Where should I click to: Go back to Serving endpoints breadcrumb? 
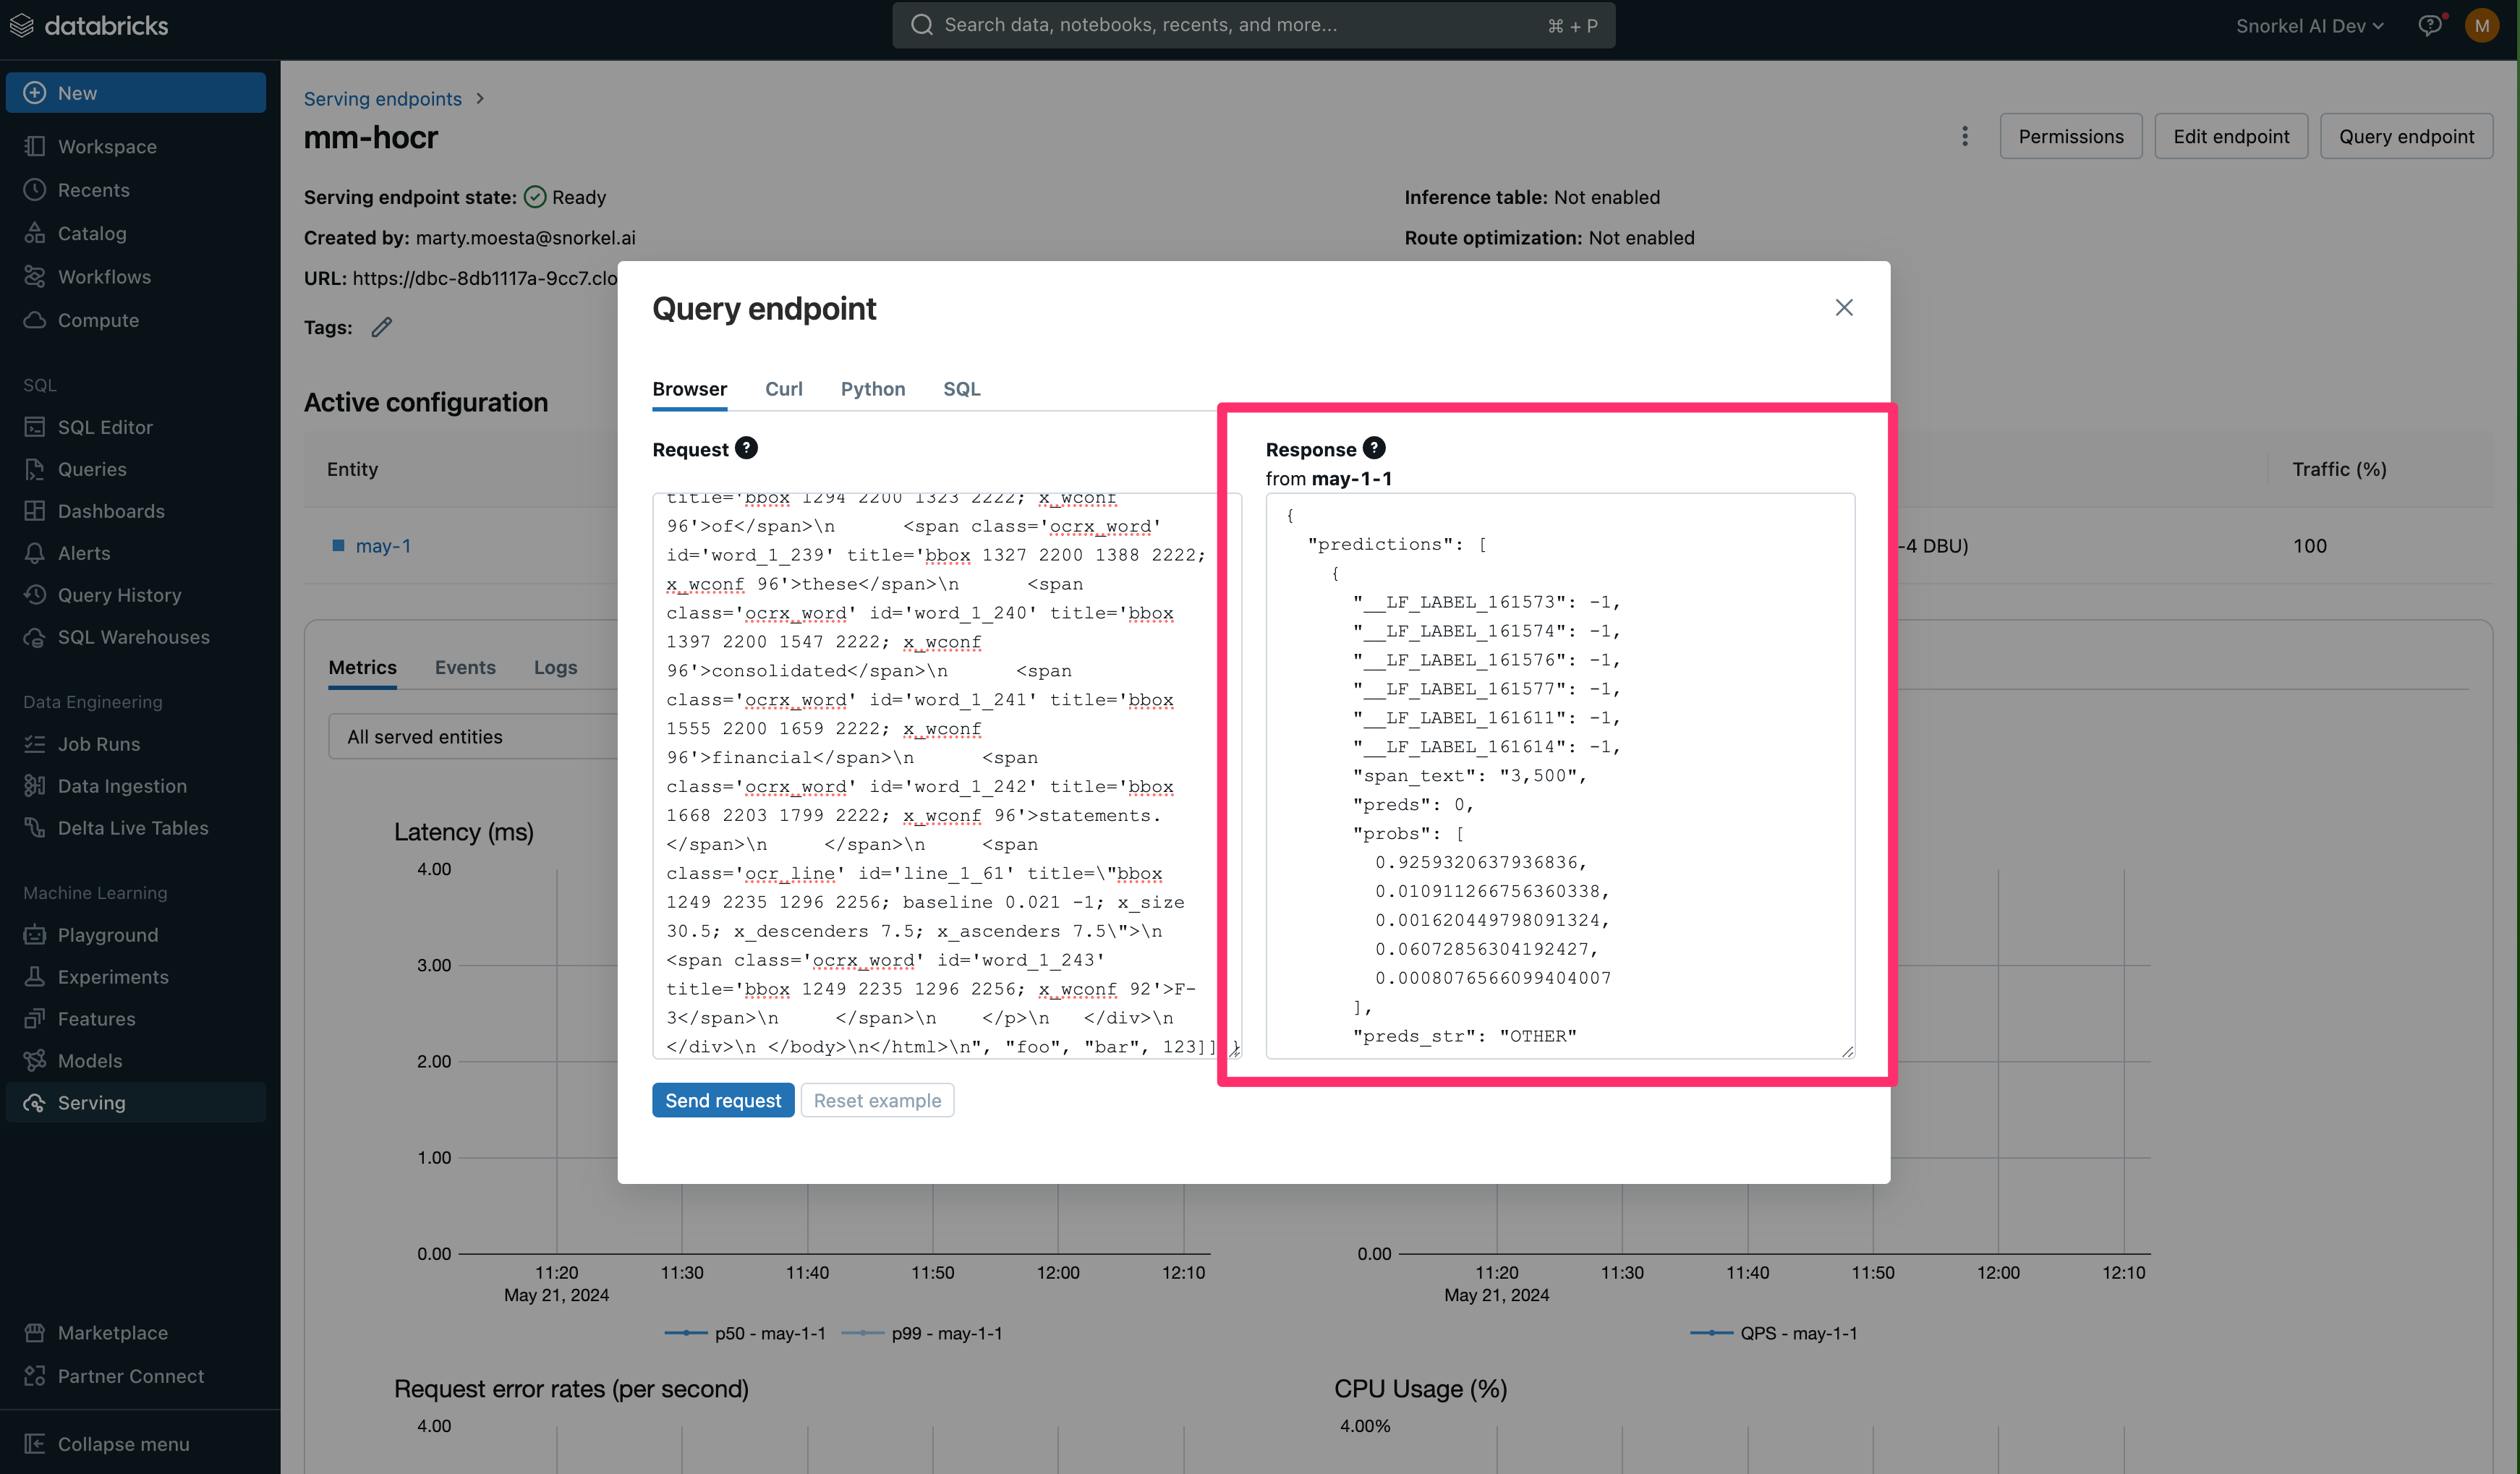pos(383,99)
